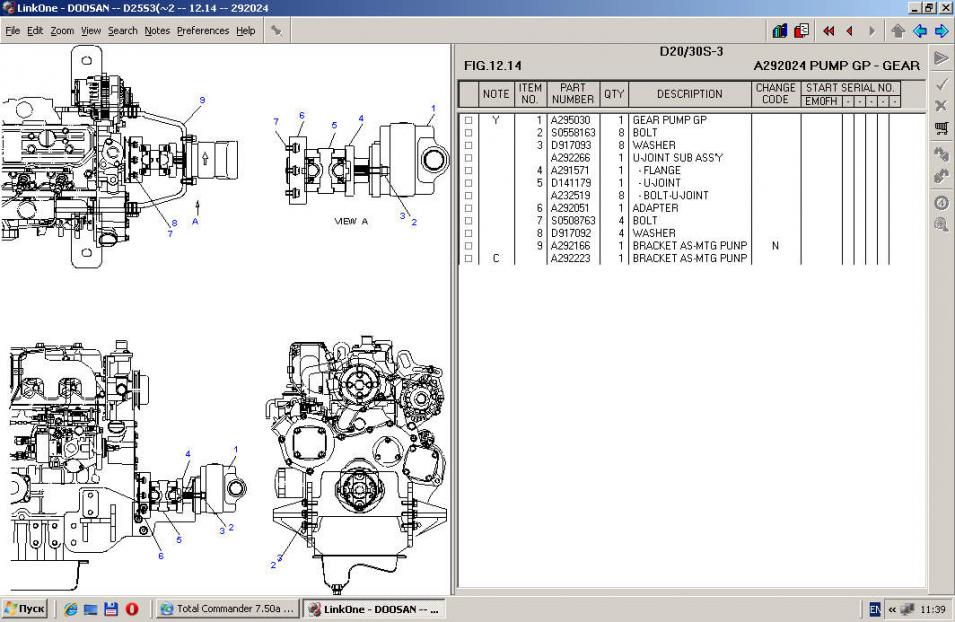Click change code N in BRACKET row
Viewport: 955px width, 622px height.
[x=775, y=246]
